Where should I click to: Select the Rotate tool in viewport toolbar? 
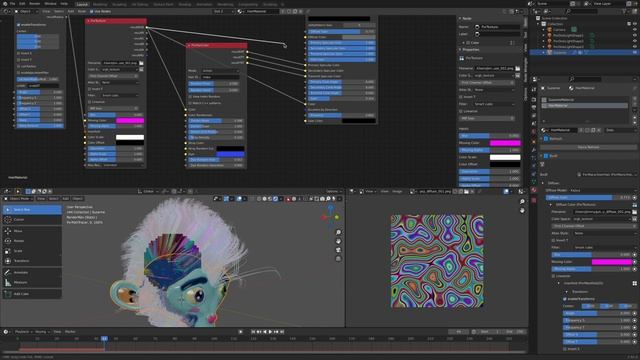tap(32, 241)
